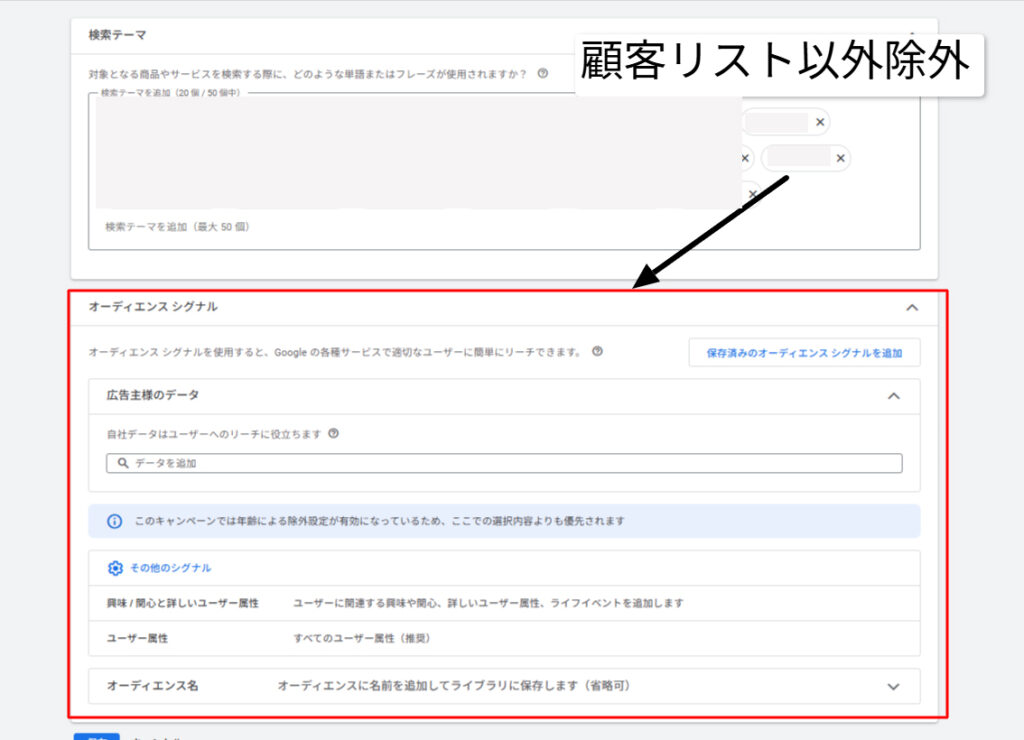Click the magnifier icon in データを追加 field
The image size is (1024, 740).
[123, 464]
